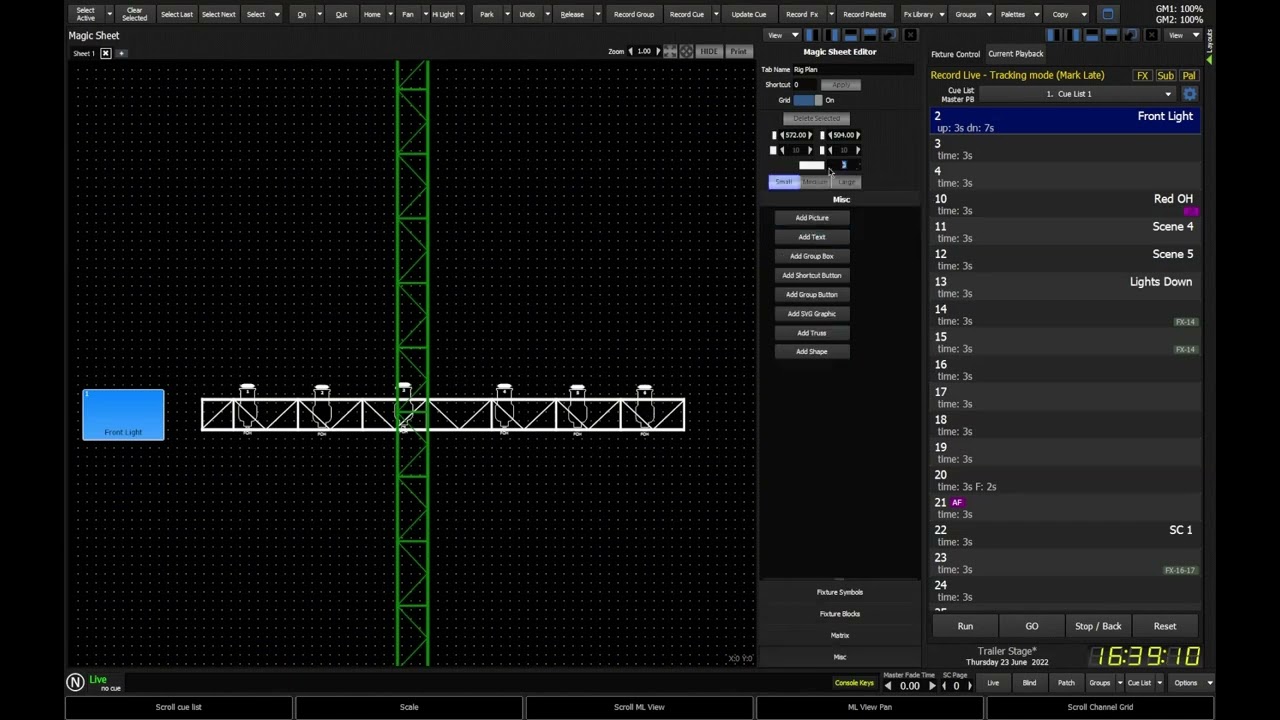
Task: Switch to Current Playback tab
Action: point(1015,54)
